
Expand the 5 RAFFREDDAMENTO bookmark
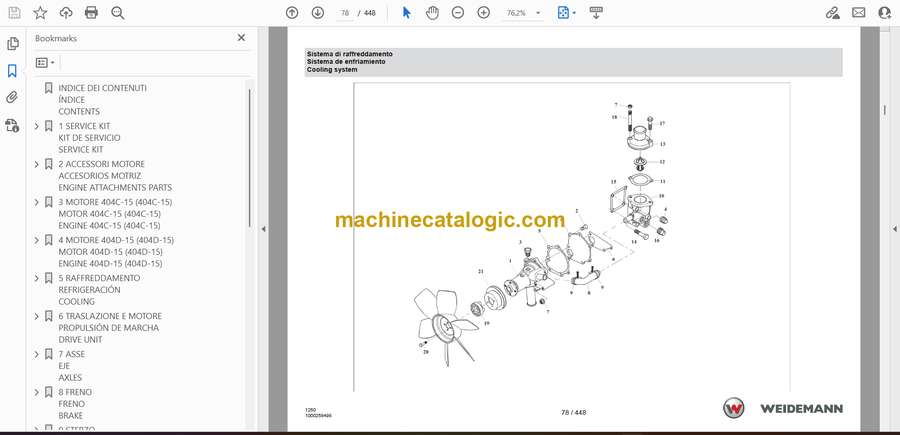[x=37, y=278]
